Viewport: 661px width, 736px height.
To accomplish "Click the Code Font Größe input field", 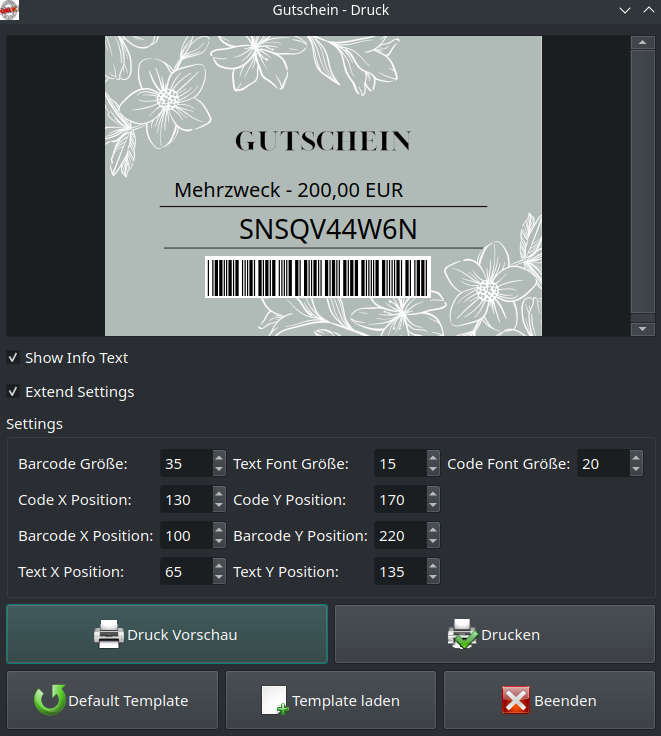I will click(x=603, y=463).
